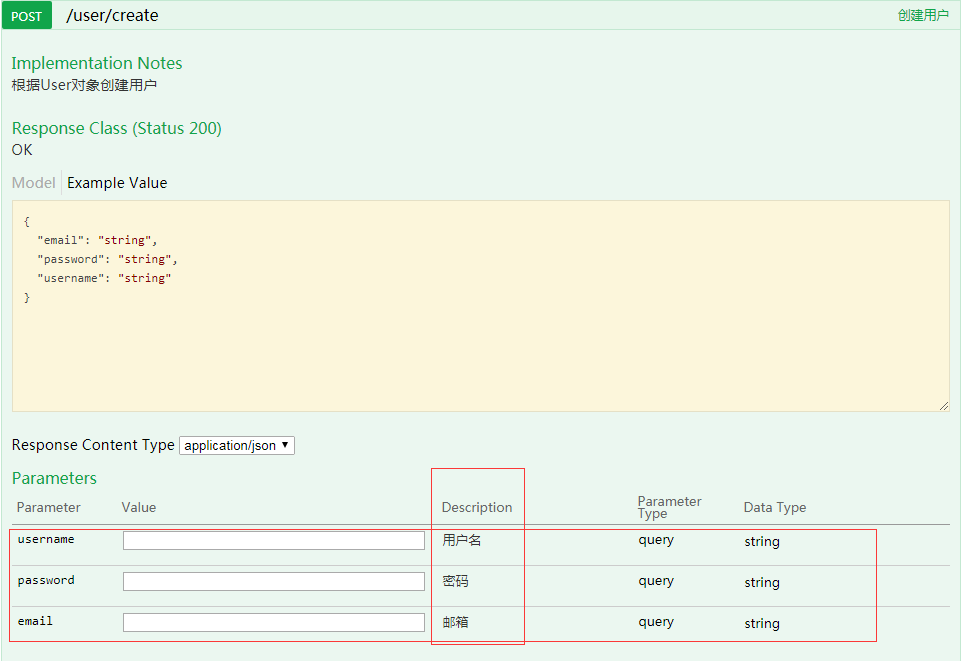Click the username input field
Image resolution: width=975 pixels, height=661 pixels.
[x=273, y=540]
